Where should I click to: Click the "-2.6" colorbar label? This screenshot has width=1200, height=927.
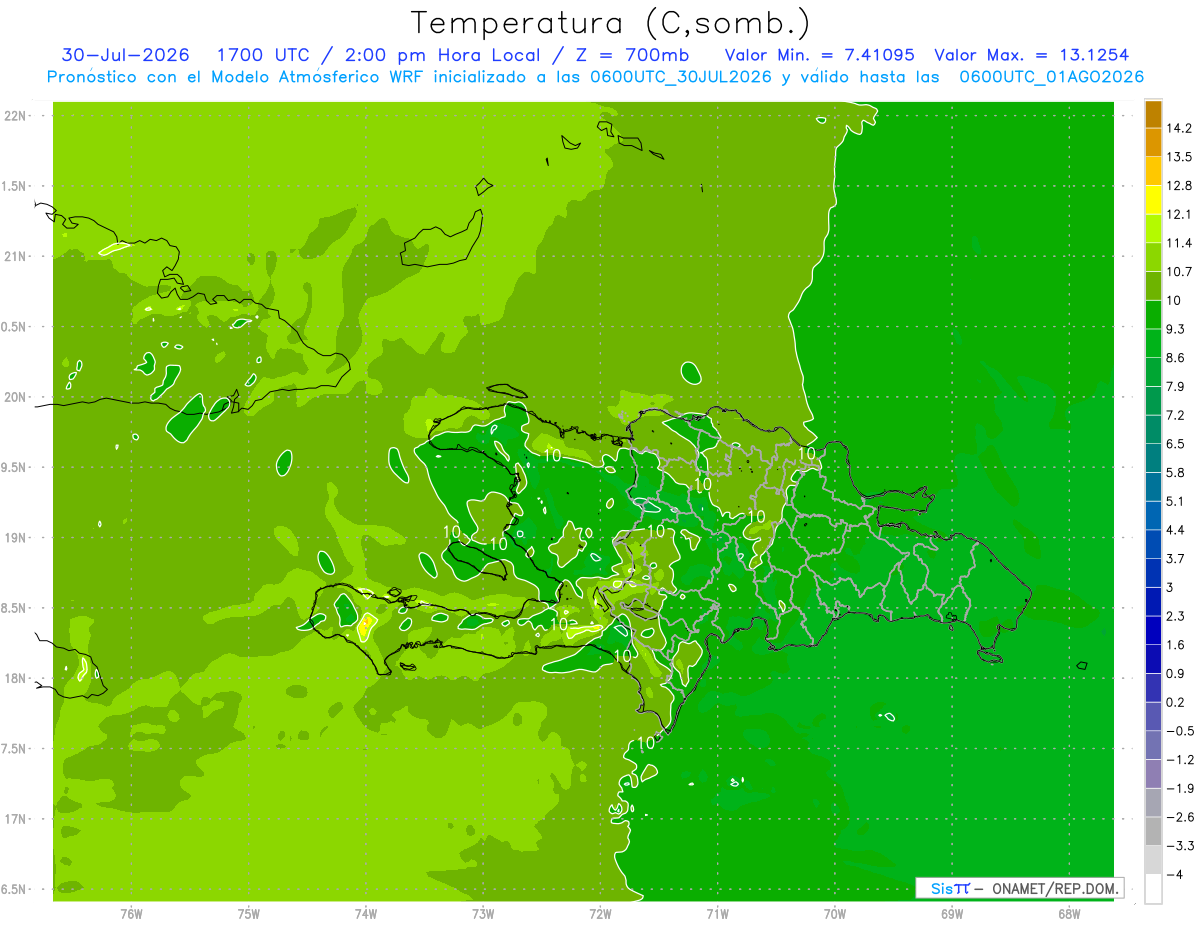point(1179,817)
